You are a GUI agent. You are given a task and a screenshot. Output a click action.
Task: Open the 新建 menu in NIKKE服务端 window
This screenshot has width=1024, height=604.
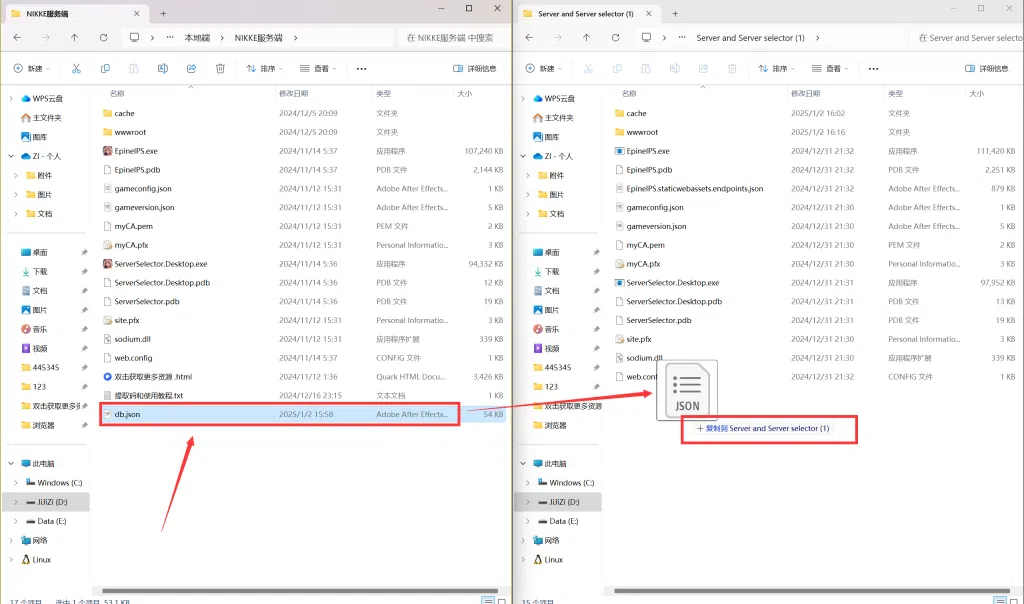pos(31,69)
